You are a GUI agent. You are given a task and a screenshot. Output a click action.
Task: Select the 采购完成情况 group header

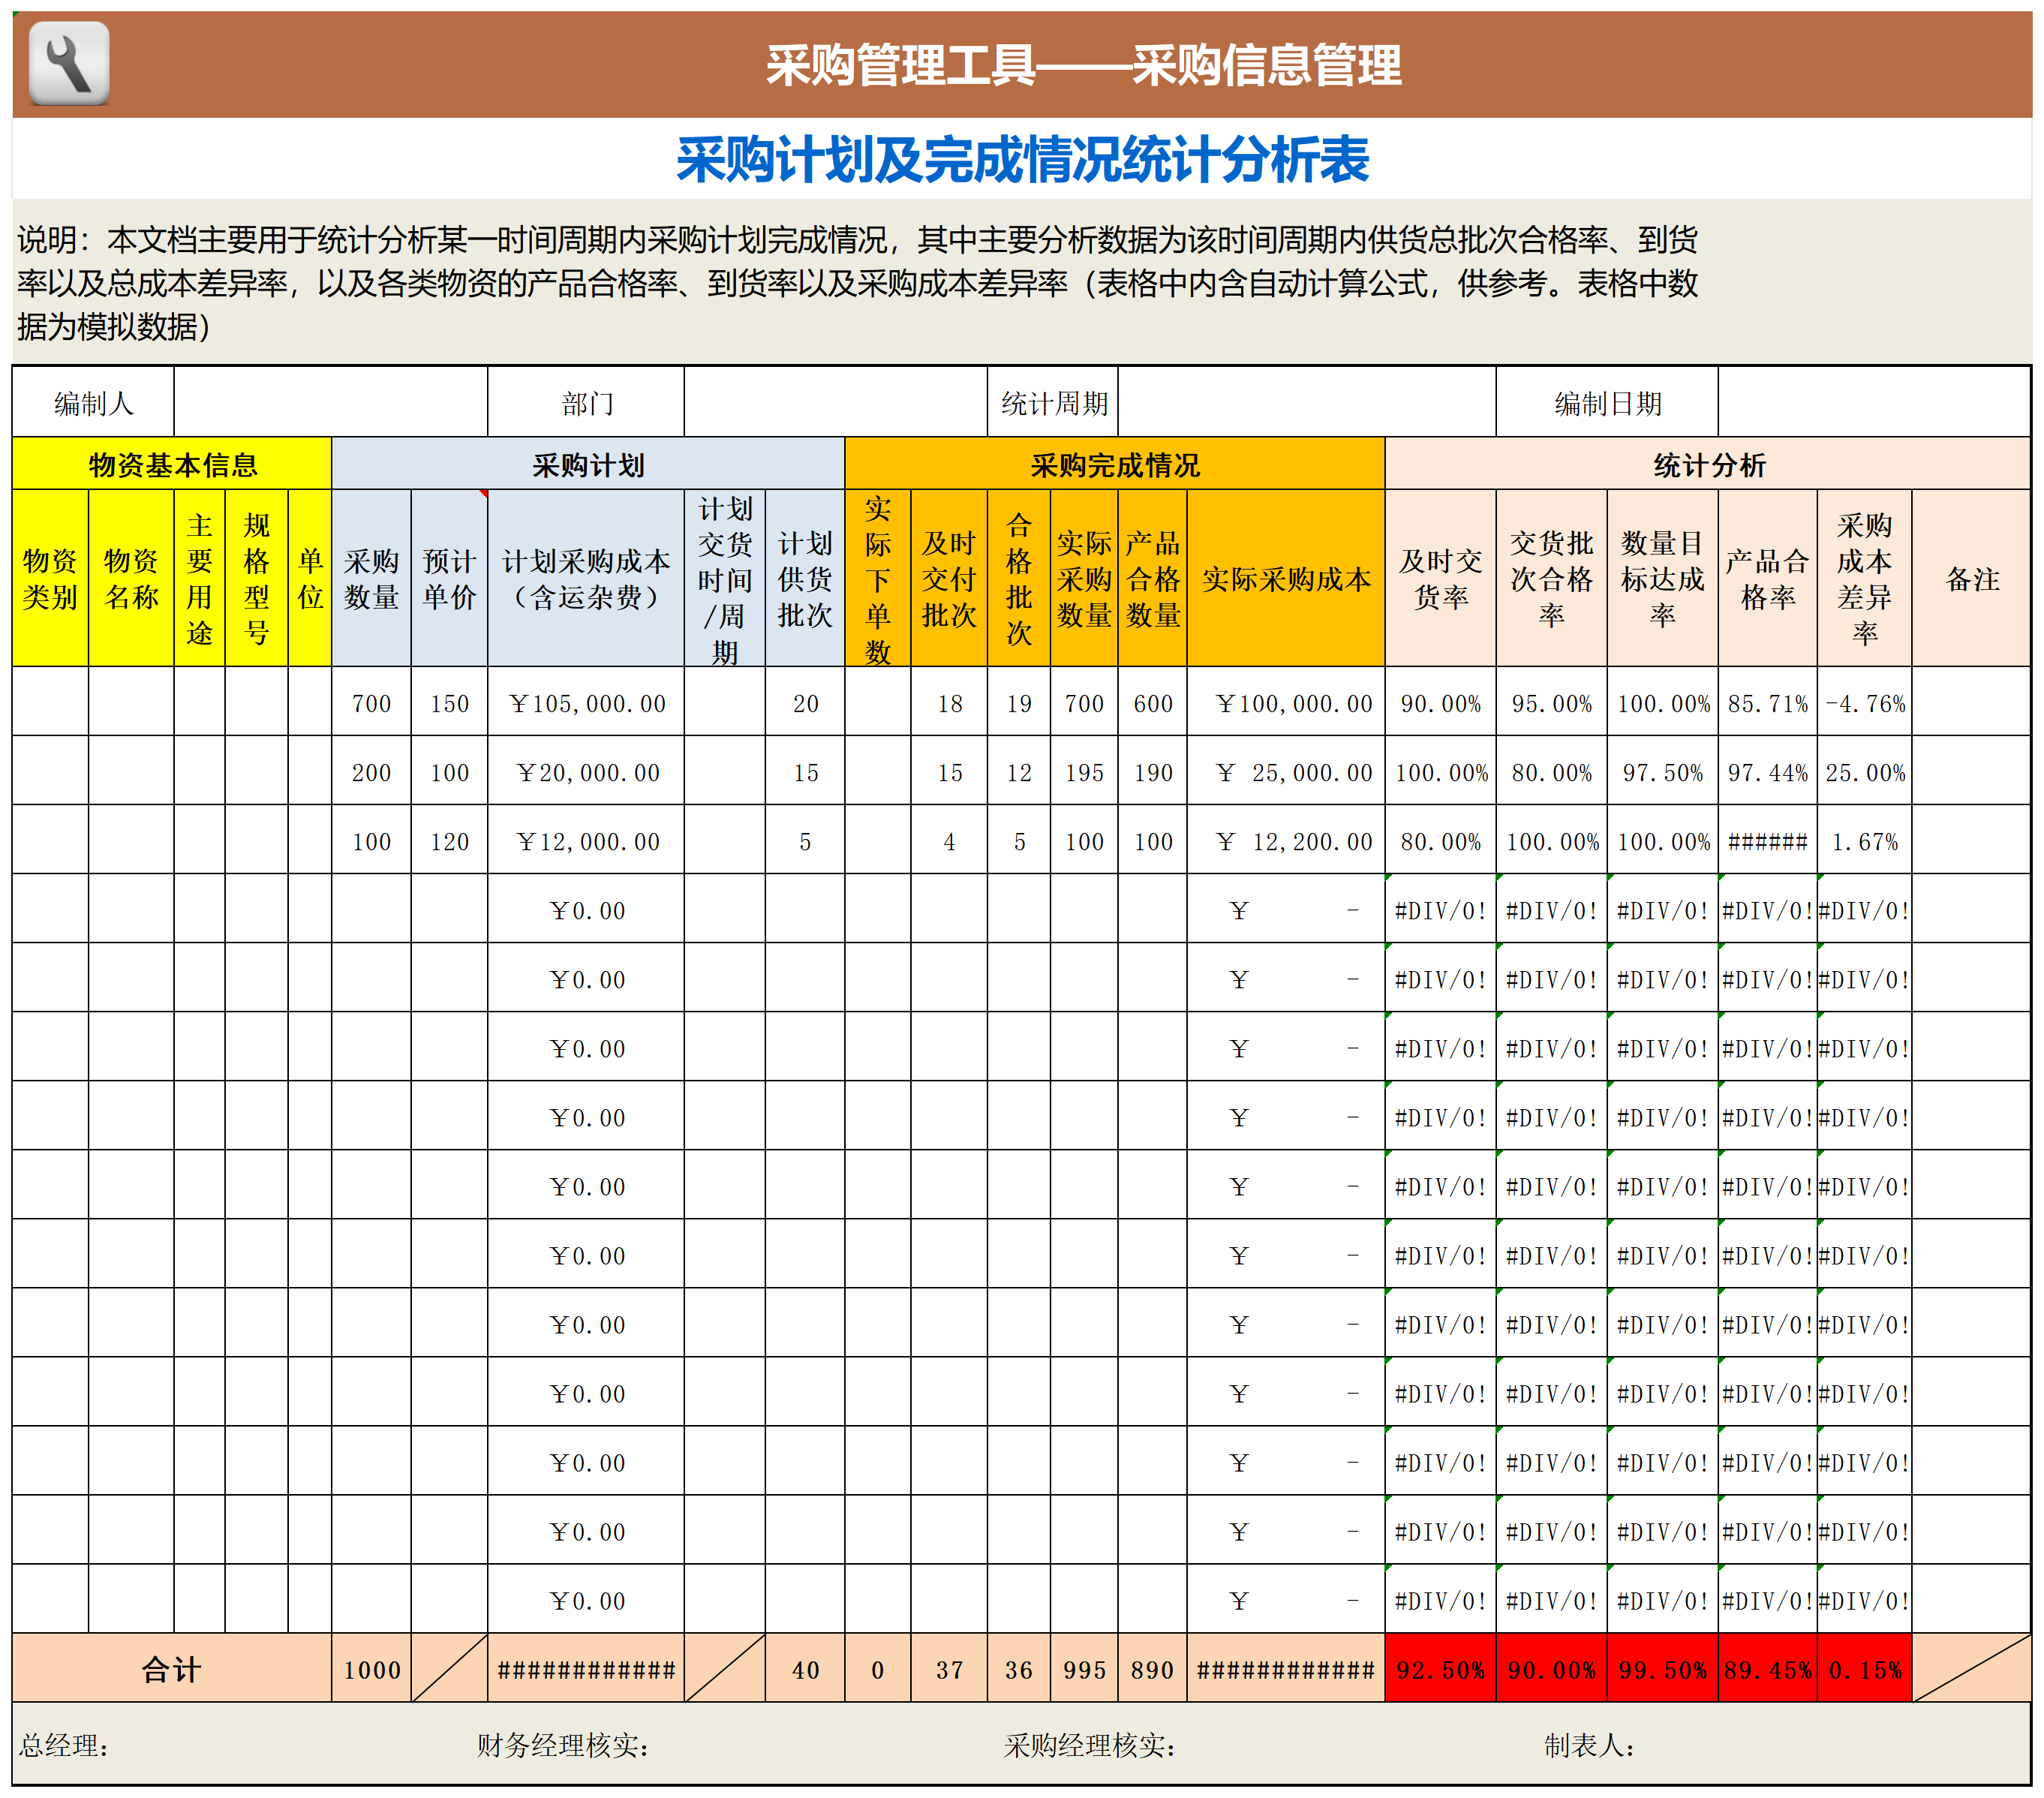1115,464
